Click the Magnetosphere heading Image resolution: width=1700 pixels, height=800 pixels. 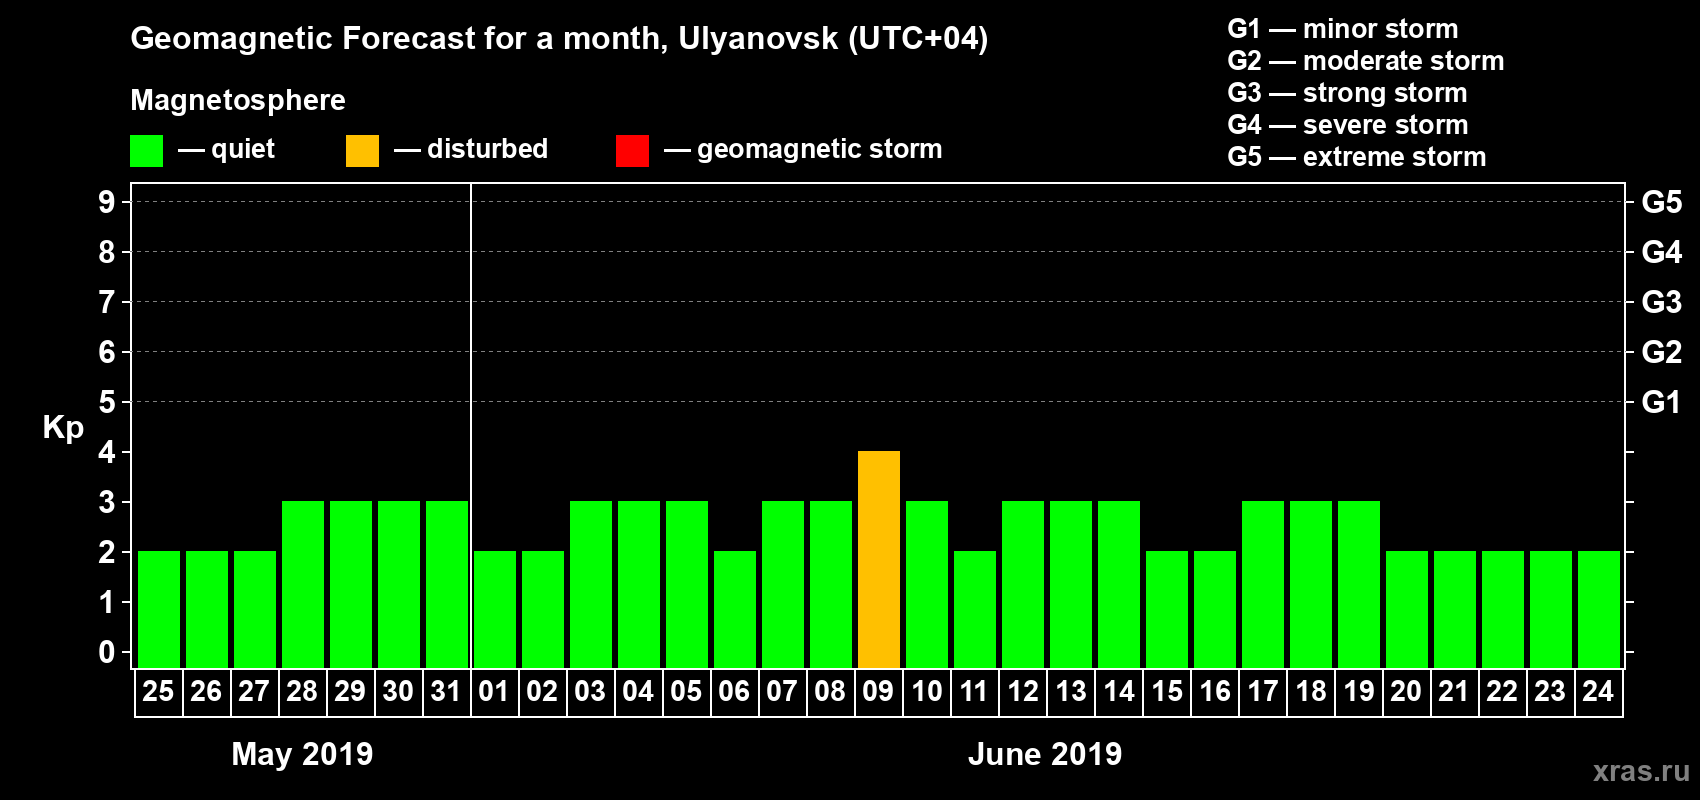click(x=238, y=100)
